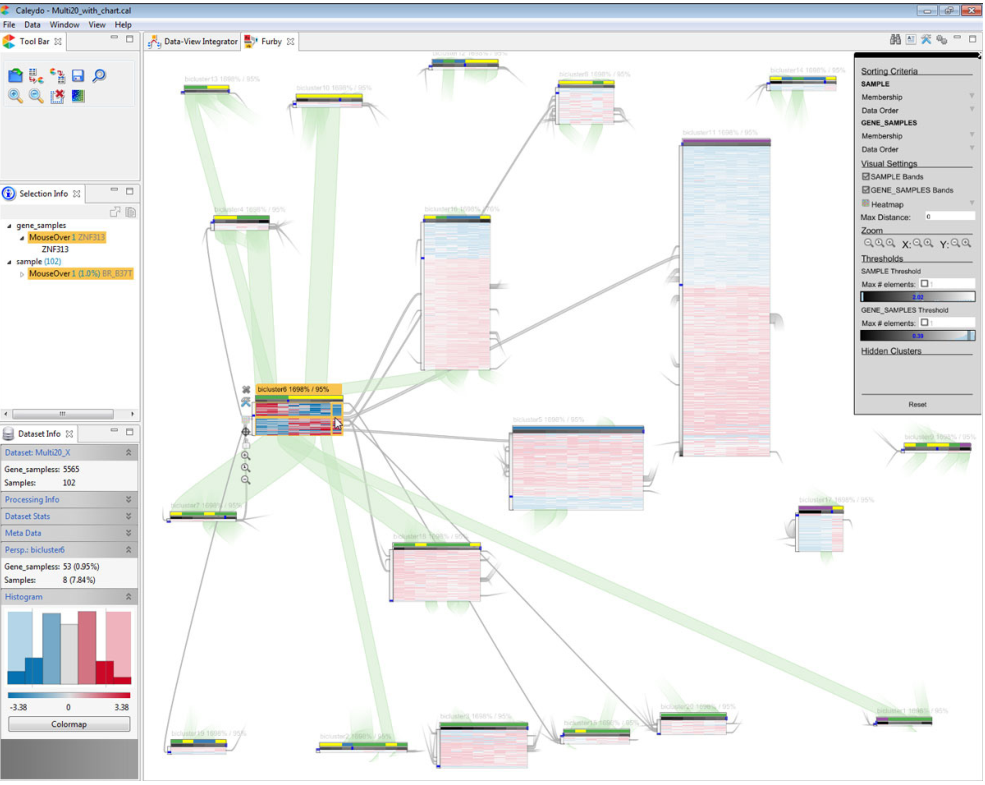Activate the magnifier search tool in the toolbar
Image resolution: width=985 pixels, height=785 pixels.
point(99,75)
